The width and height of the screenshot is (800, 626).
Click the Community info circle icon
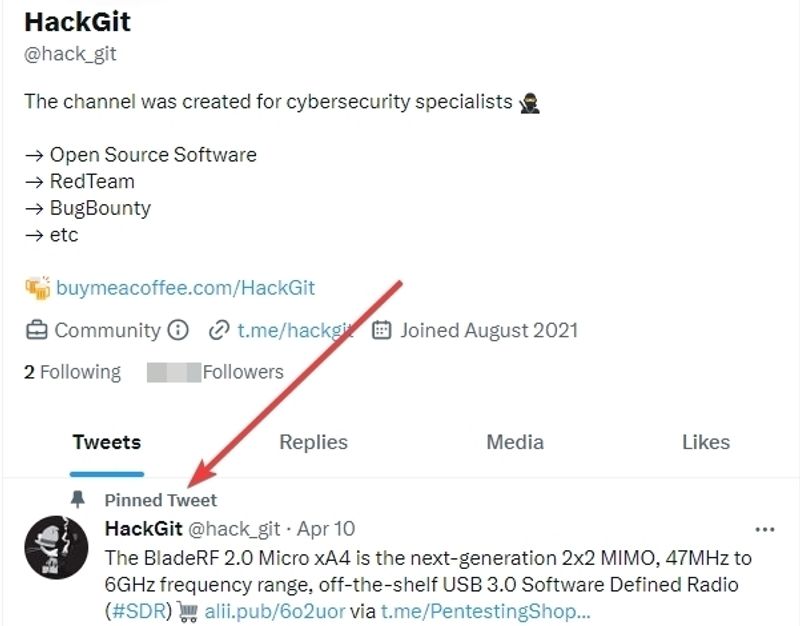pyautogui.click(x=178, y=330)
